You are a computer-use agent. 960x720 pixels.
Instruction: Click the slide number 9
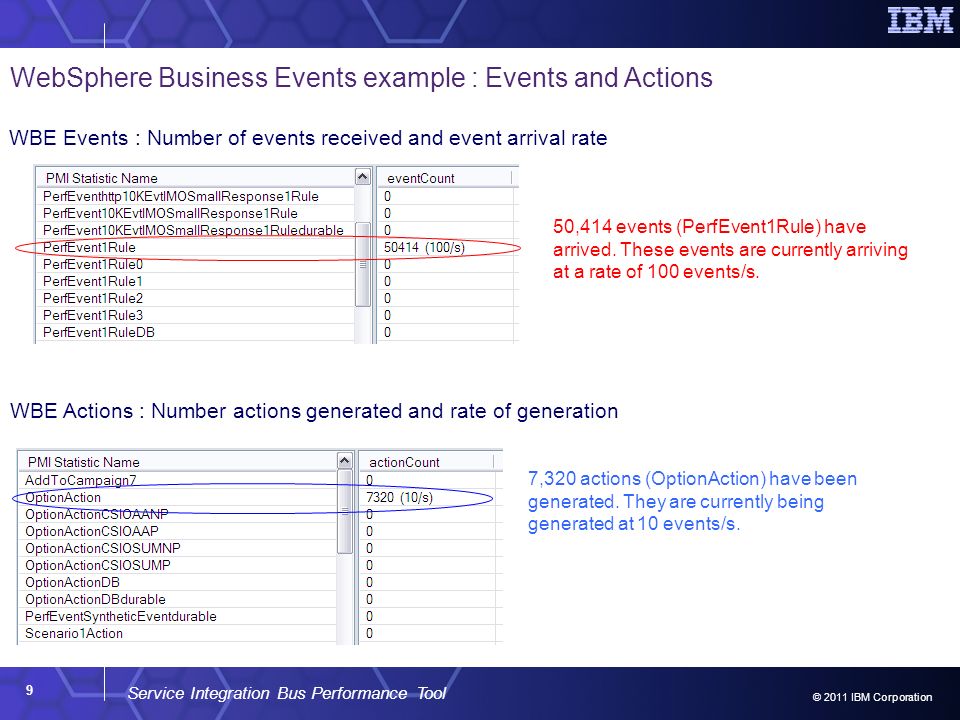coord(29,691)
